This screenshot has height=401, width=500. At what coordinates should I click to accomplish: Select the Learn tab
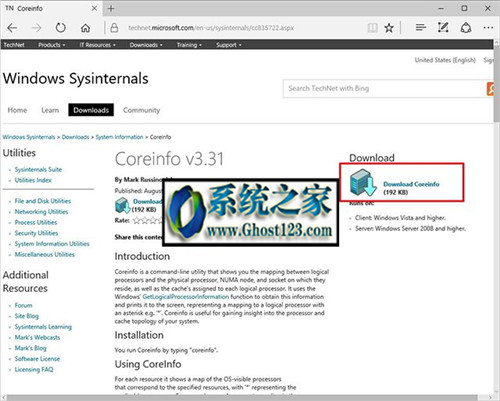[50, 110]
